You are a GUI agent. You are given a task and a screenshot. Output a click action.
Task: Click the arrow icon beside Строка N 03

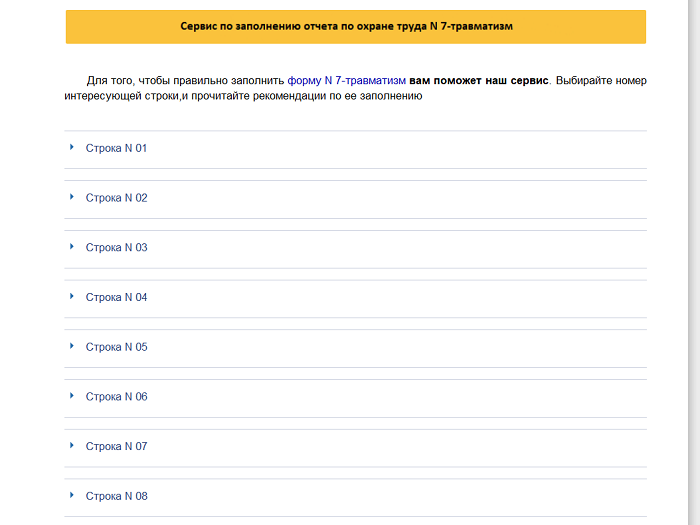click(72, 247)
